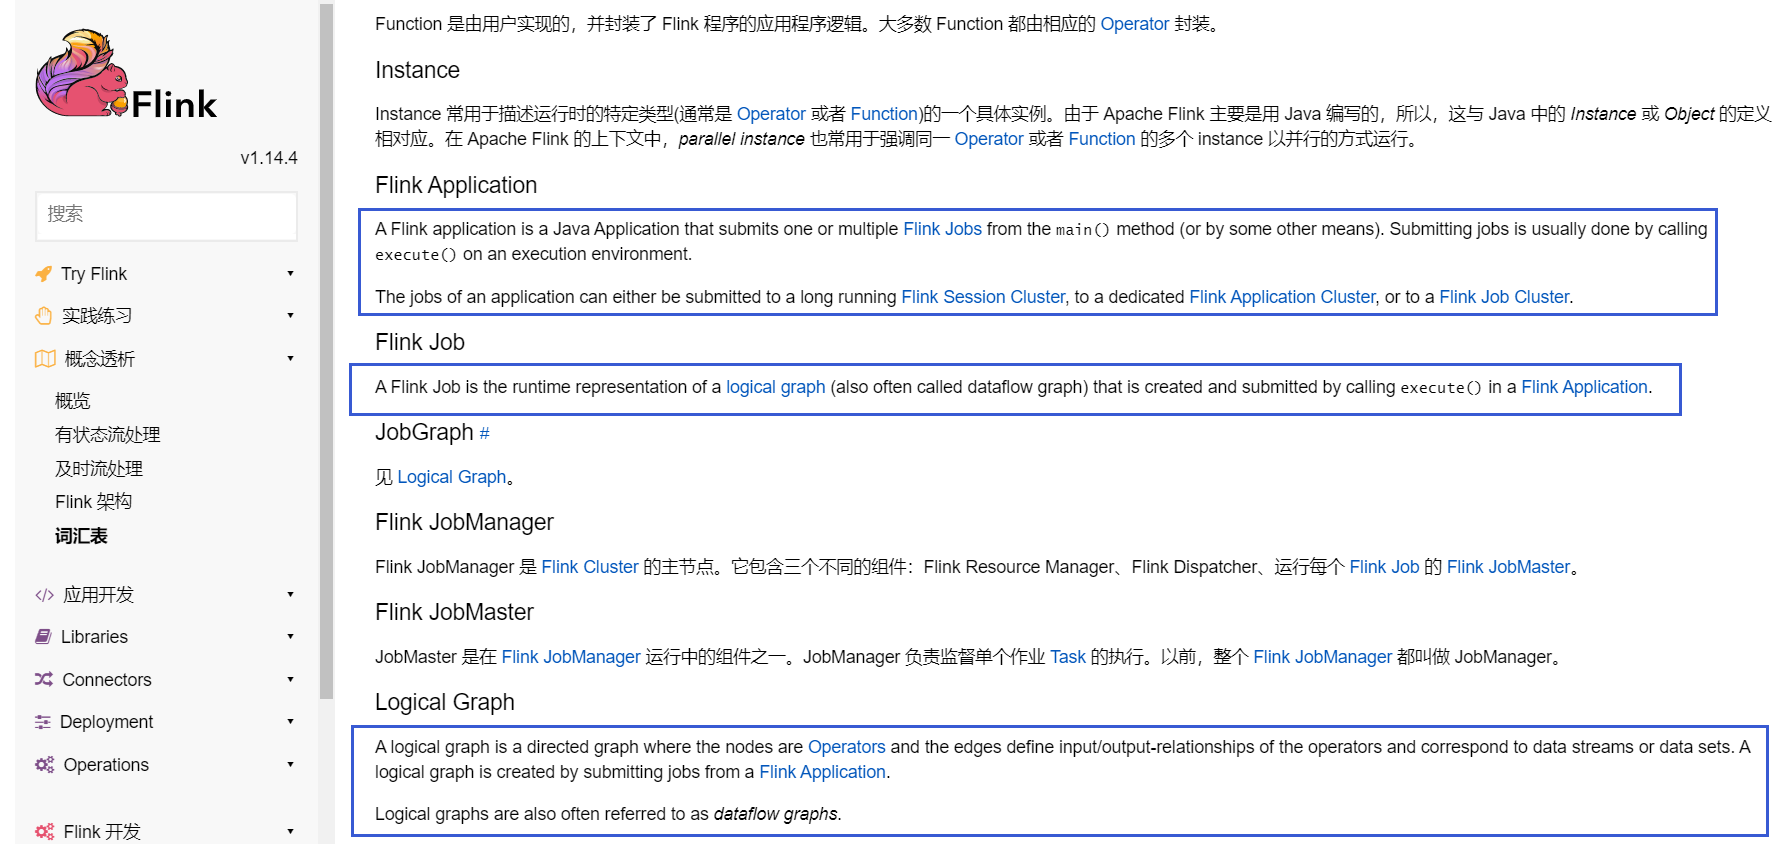Click the hand icon beside 实践练习
The image size is (1785, 844).
pyautogui.click(x=43, y=316)
